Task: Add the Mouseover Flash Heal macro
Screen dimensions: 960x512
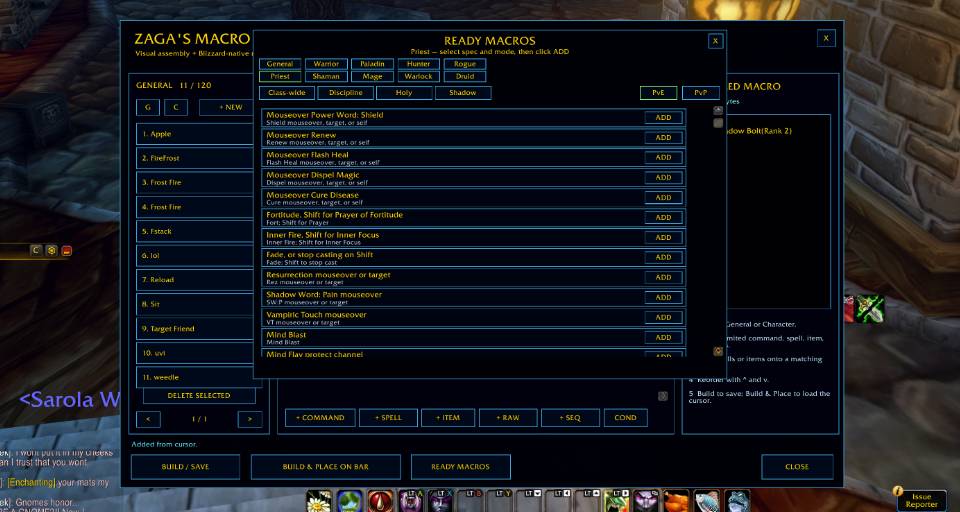Action: click(x=664, y=157)
